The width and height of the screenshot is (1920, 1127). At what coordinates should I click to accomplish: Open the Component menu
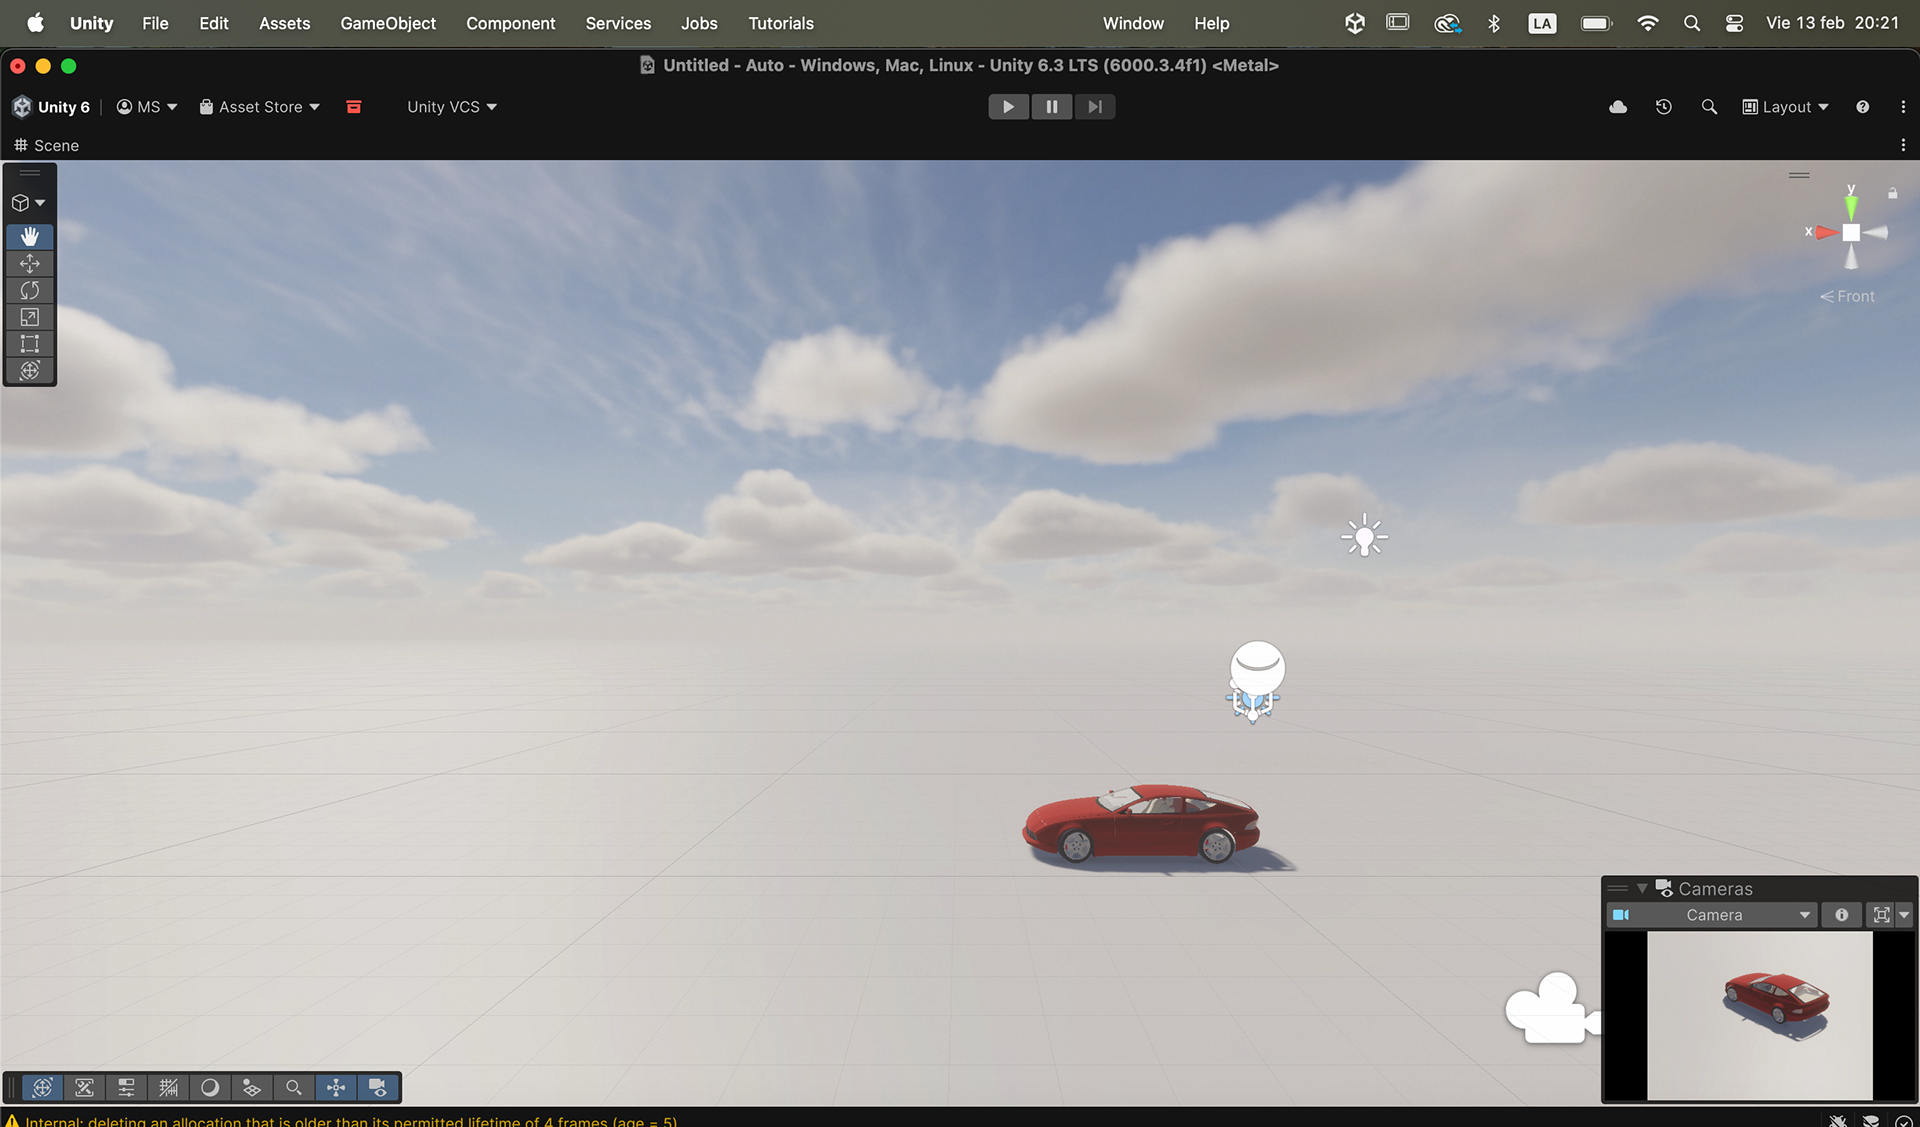point(510,23)
